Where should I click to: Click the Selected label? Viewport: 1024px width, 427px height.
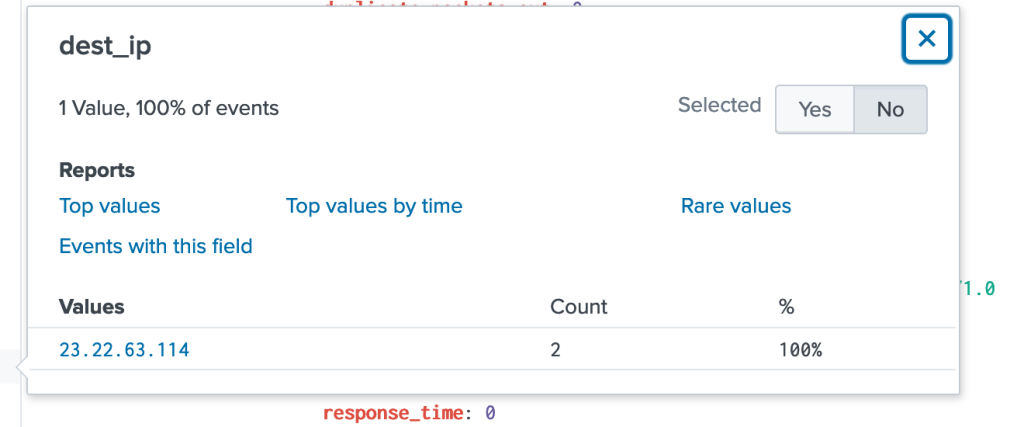tap(720, 105)
